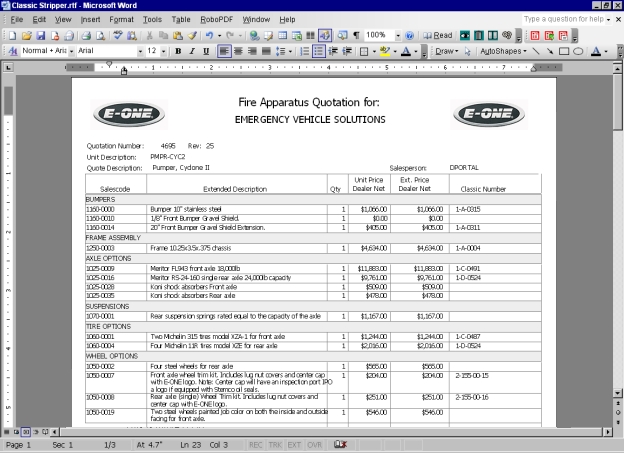This screenshot has height=453, width=624.
Task: Toggle Italic formatting
Action: coord(192,51)
